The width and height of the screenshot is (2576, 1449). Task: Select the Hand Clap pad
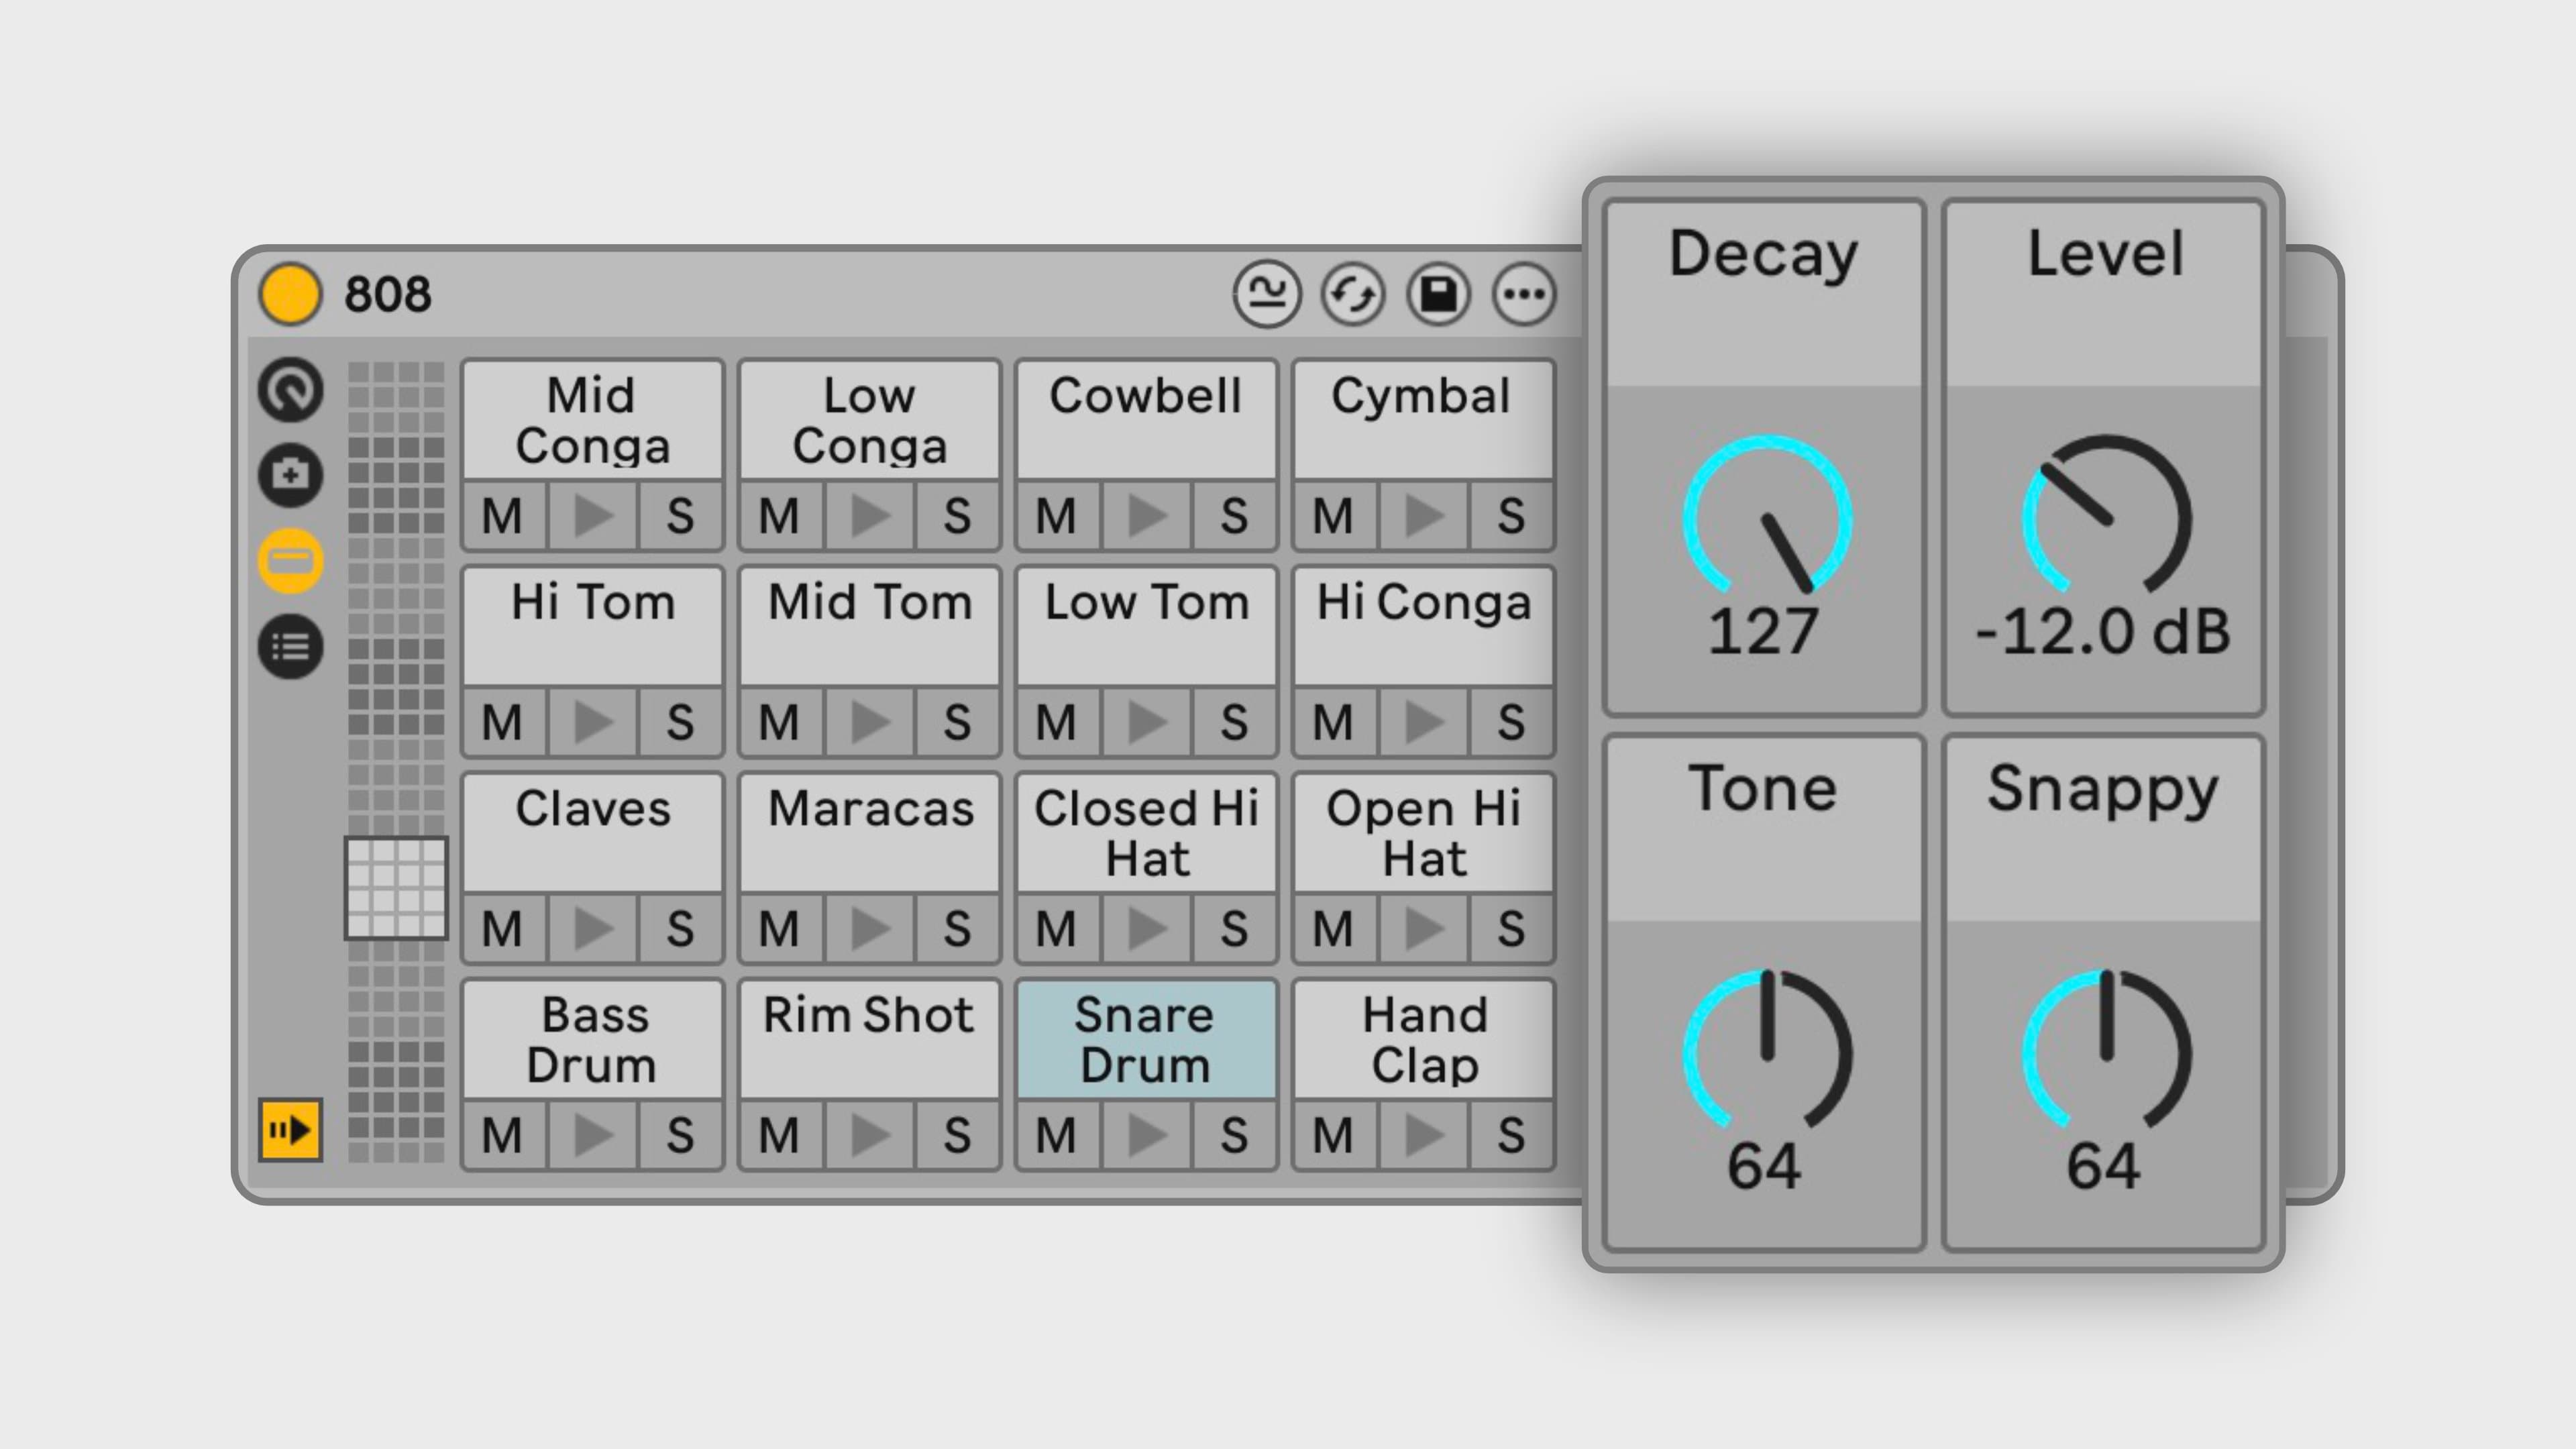1423,1040
